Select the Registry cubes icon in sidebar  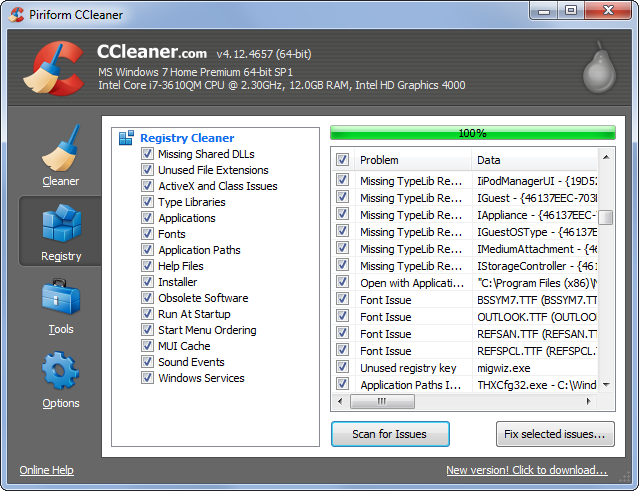62,223
